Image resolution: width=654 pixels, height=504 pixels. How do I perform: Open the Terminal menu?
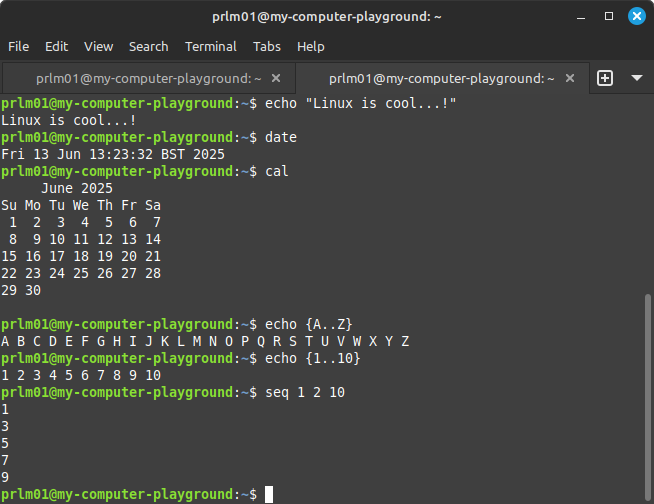click(x=211, y=46)
